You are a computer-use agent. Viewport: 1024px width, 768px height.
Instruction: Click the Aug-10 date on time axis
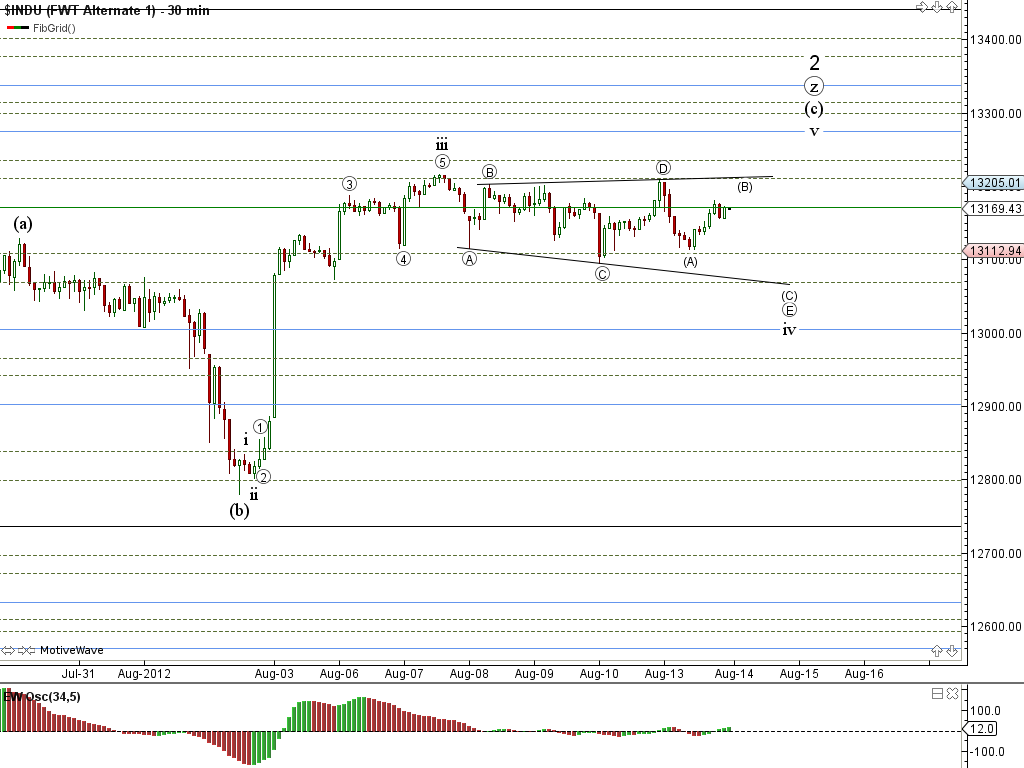[x=599, y=674]
